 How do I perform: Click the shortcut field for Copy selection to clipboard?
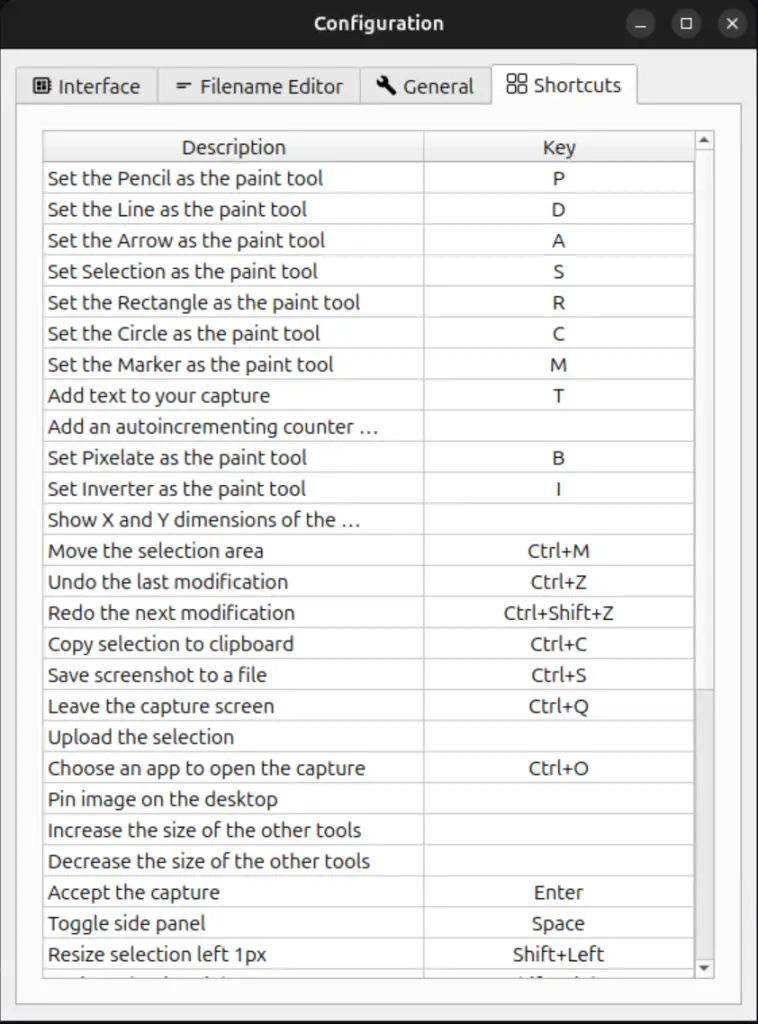[x=558, y=644]
